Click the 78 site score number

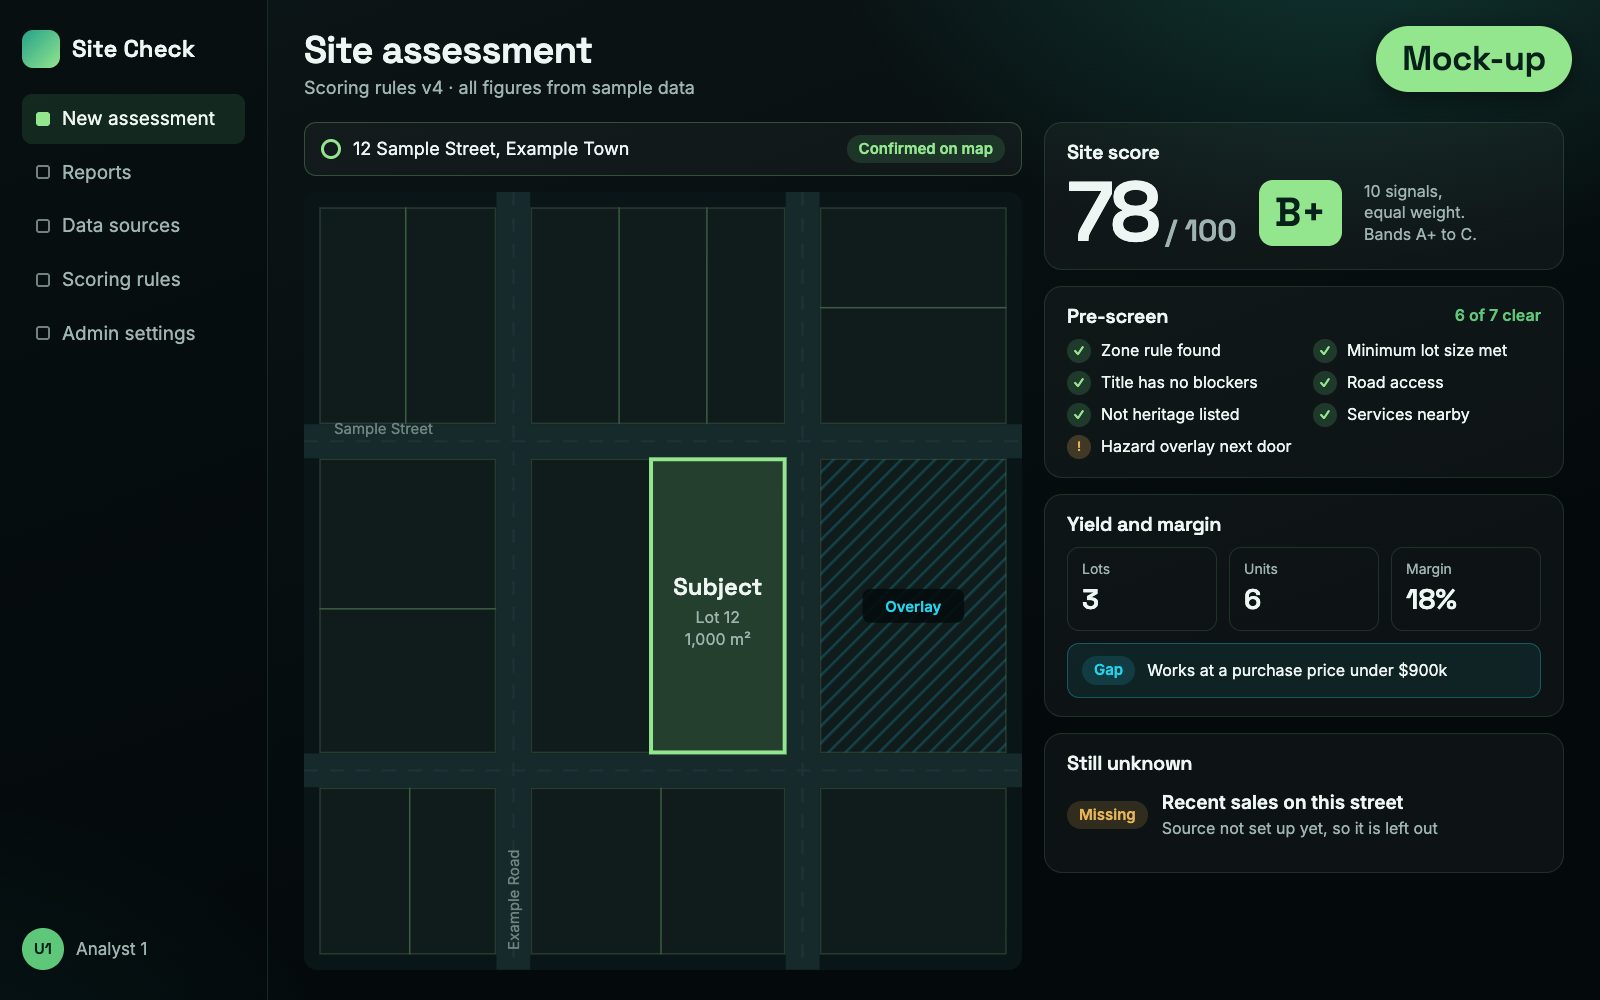point(1113,213)
